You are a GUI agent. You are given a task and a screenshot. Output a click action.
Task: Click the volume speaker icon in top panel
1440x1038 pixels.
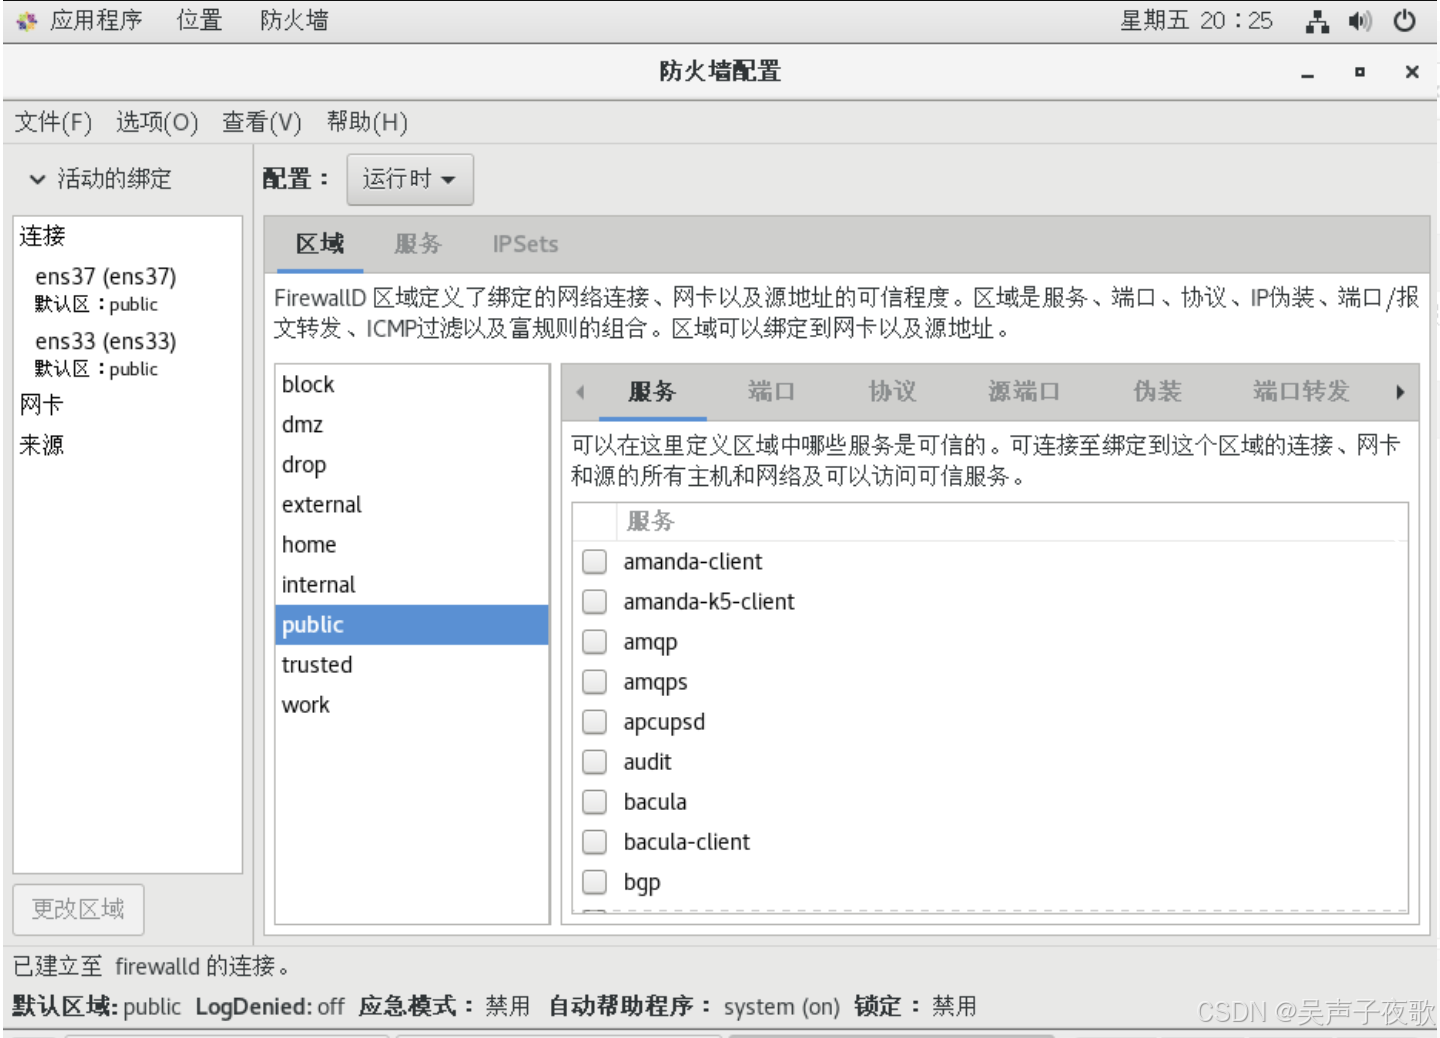click(1360, 21)
